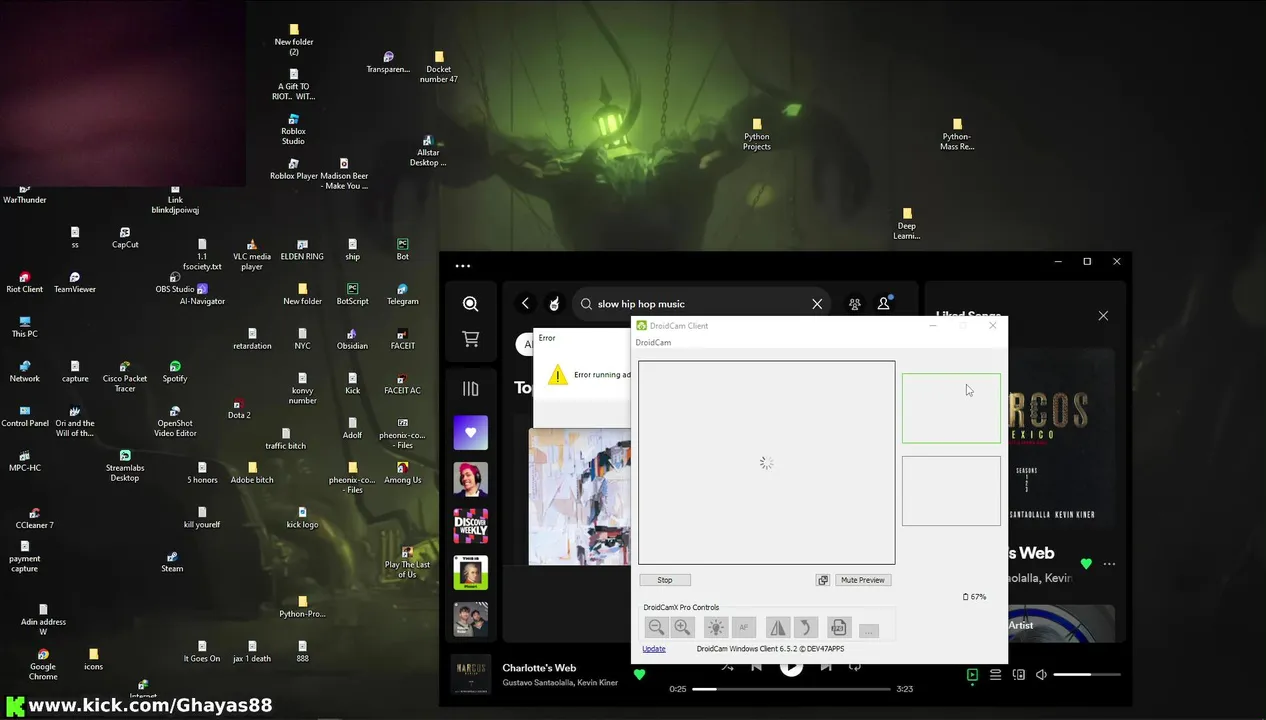Toggle the Now Playing view icon
1266x720 pixels.
(x=972, y=675)
